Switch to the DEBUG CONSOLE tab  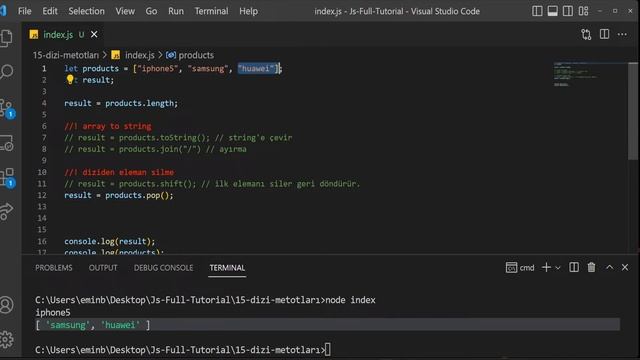pyautogui.click(x=164, y=268)
